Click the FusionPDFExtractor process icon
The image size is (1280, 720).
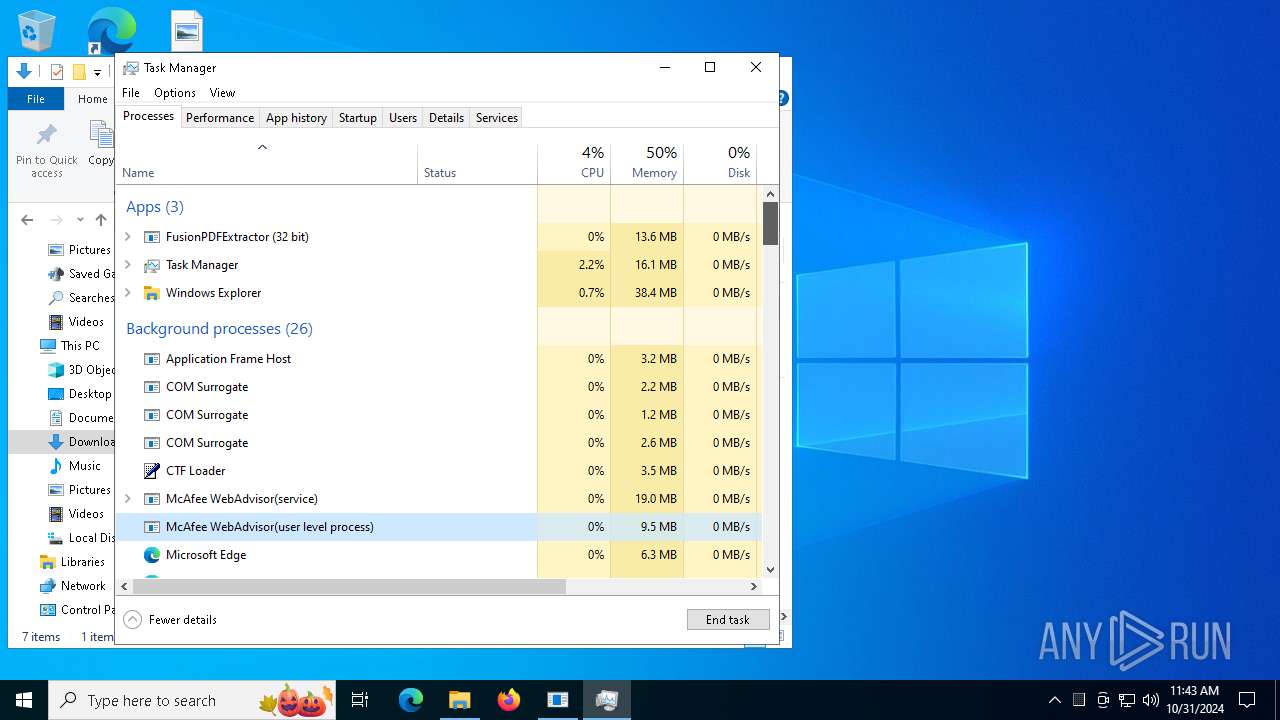coord(152,237)
